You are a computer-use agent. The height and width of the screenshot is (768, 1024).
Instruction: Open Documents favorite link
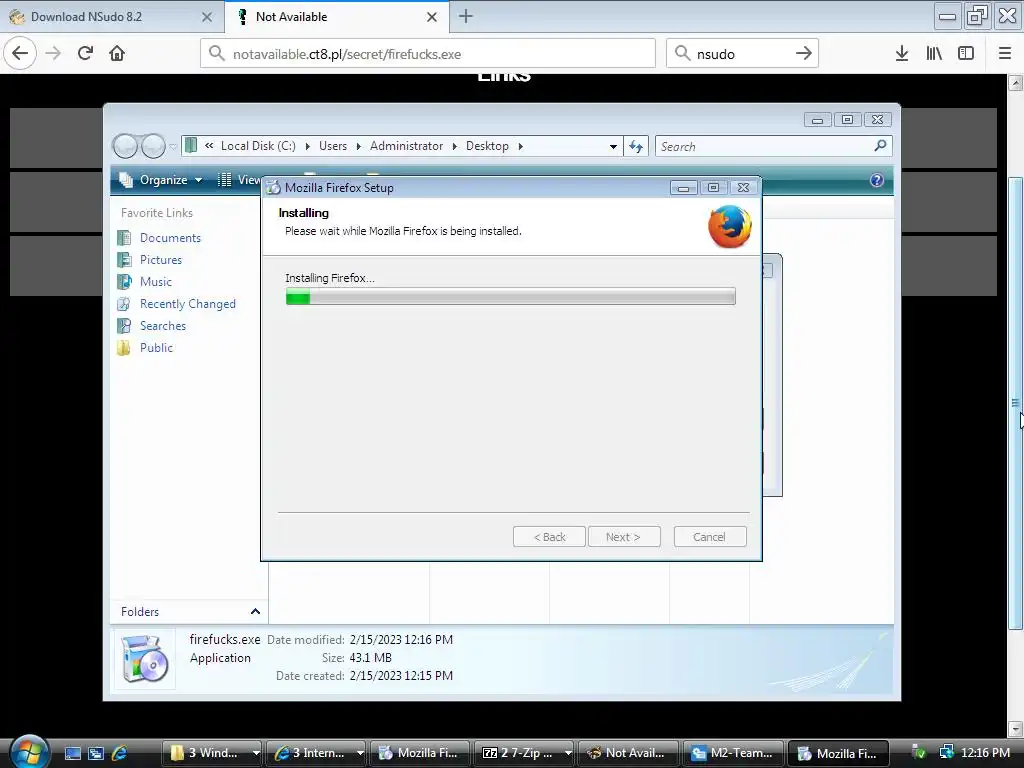tap(170, 238)
